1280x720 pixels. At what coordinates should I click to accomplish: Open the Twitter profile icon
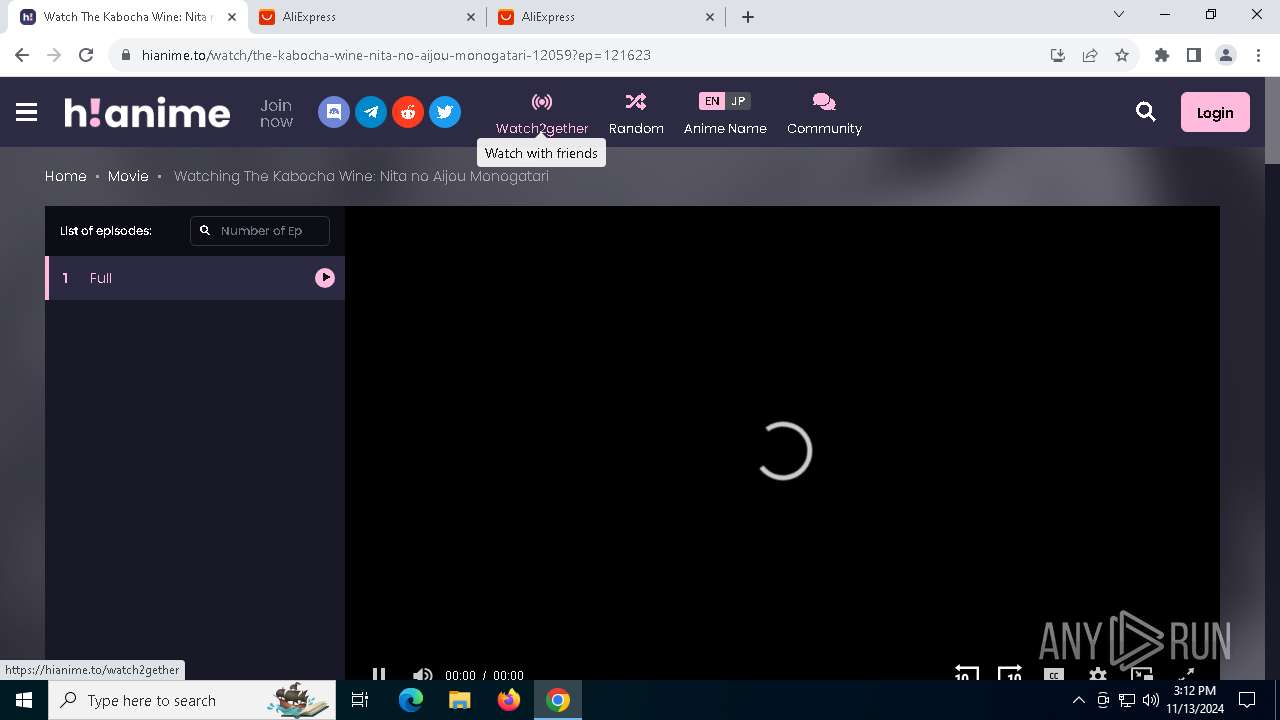point(445,112)
